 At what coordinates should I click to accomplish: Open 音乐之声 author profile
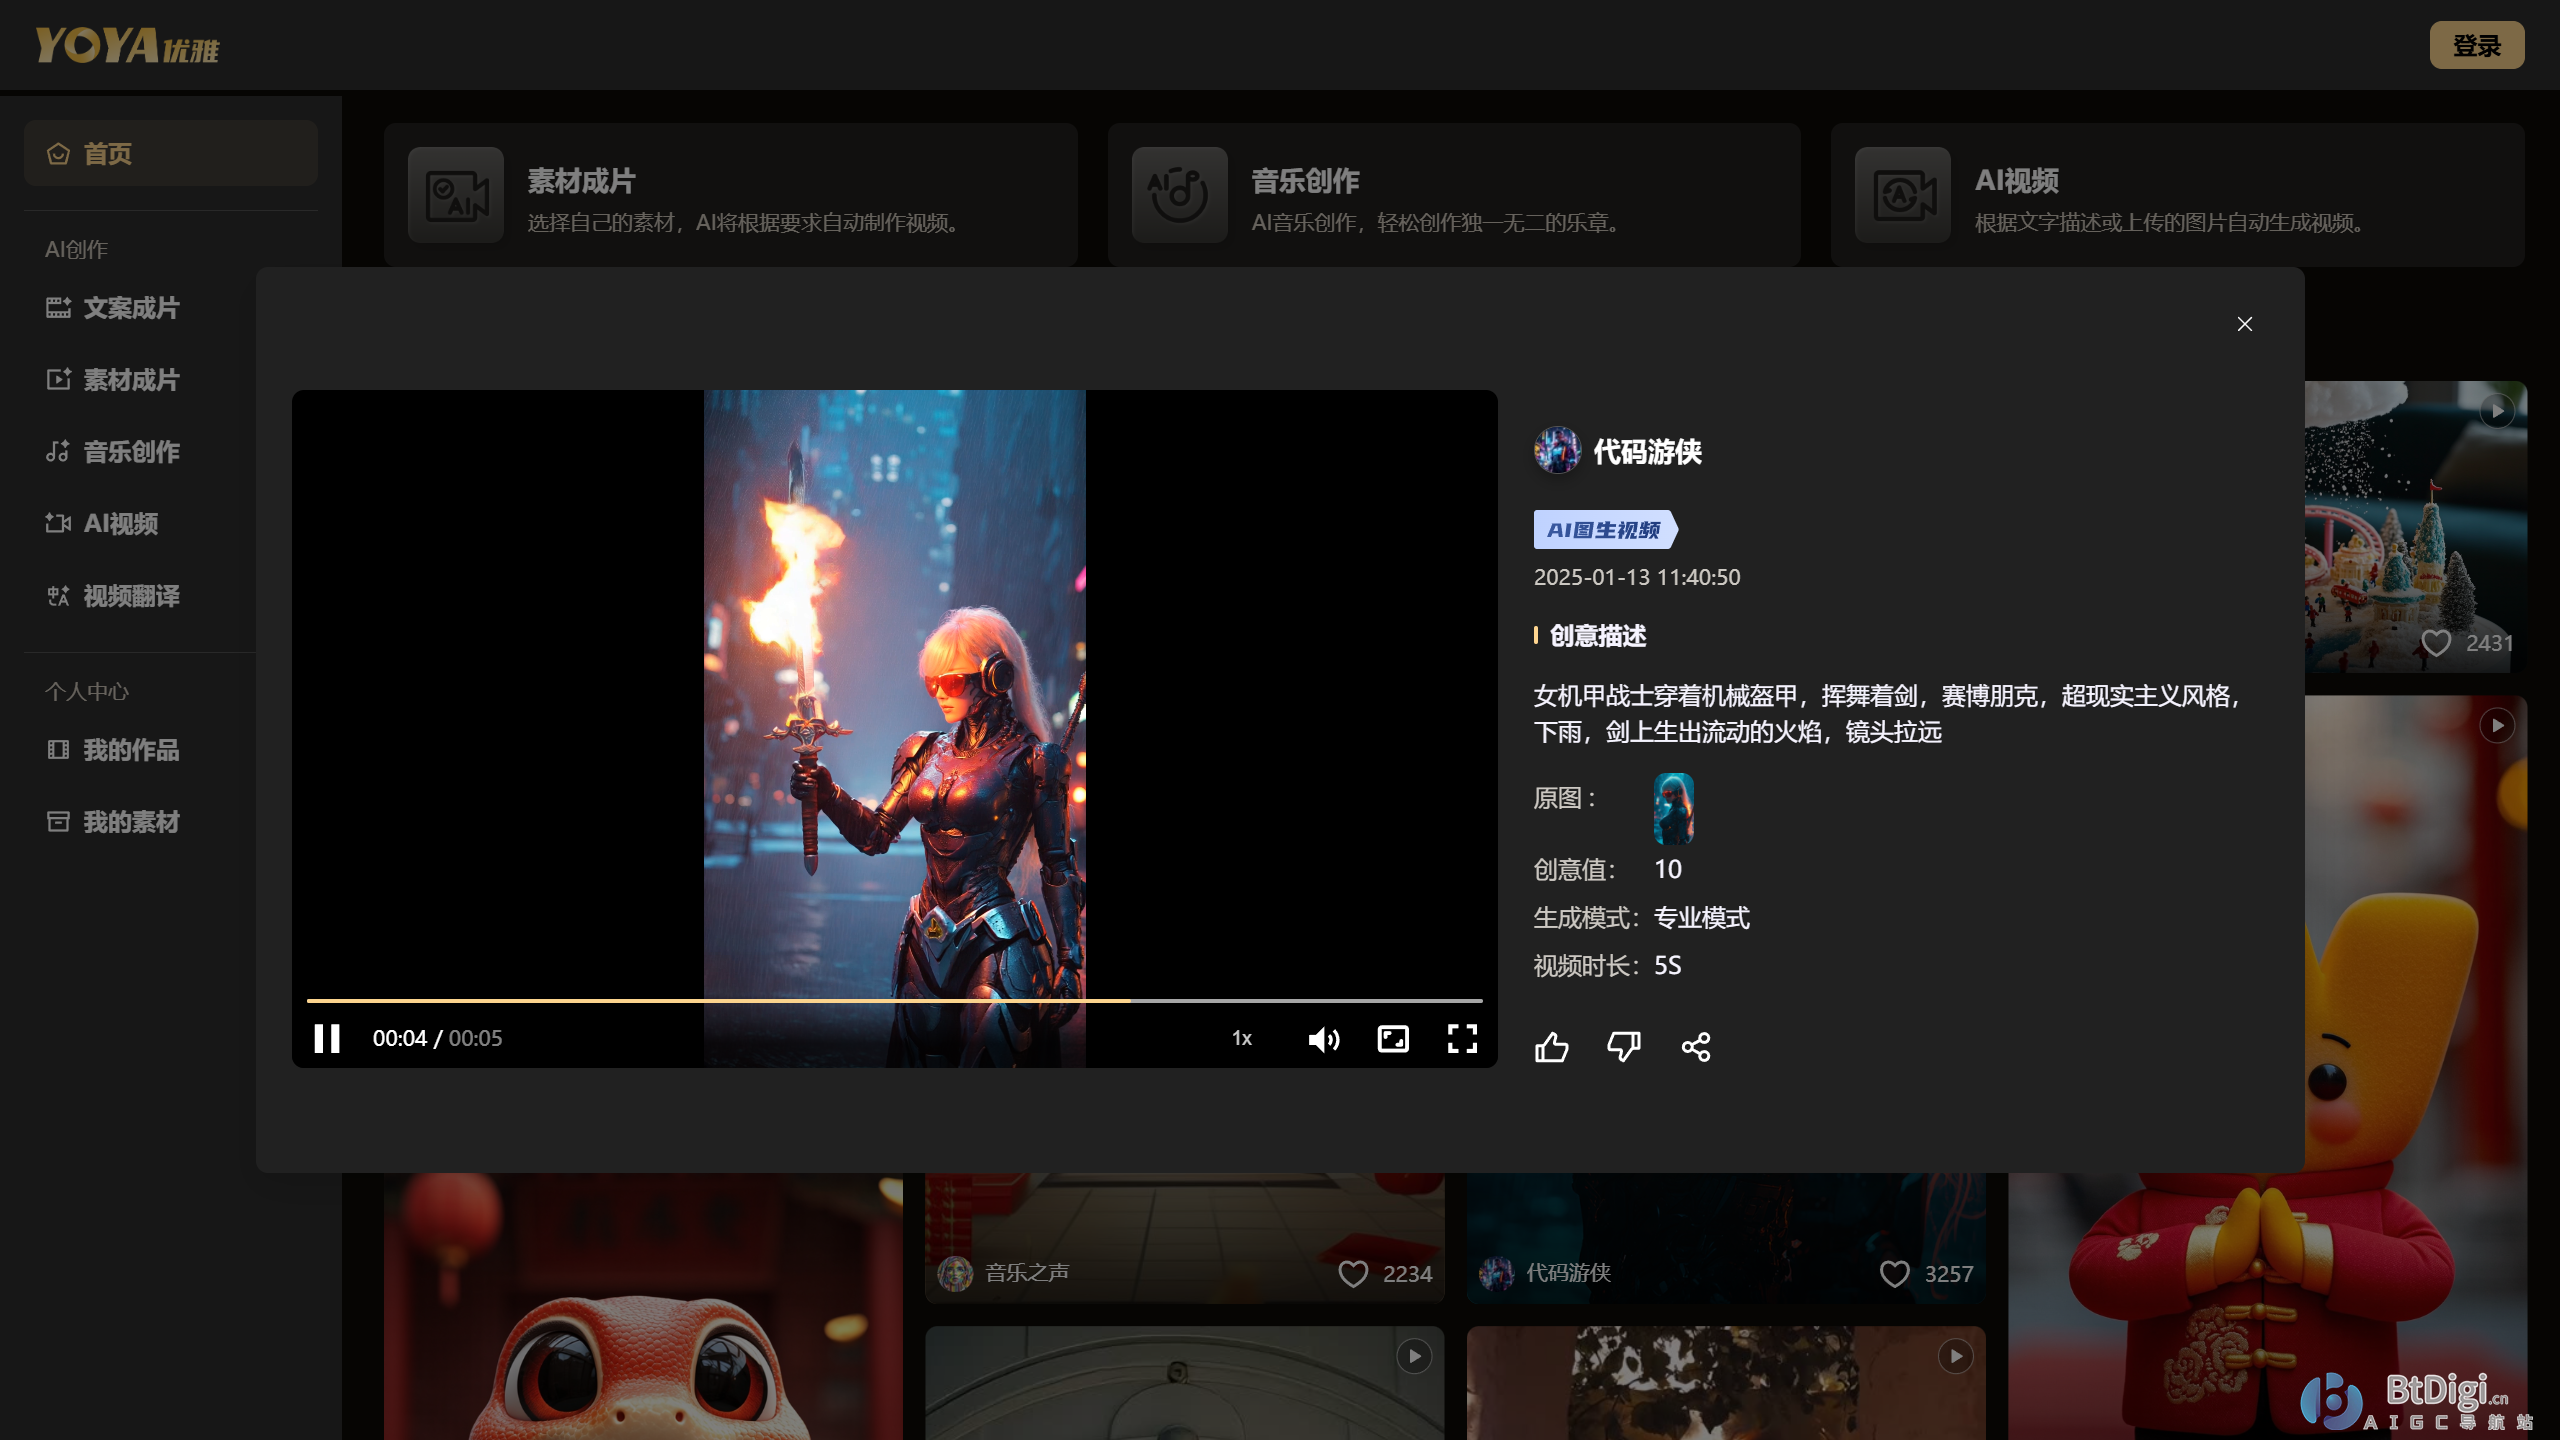(x=1027, y=1272)
